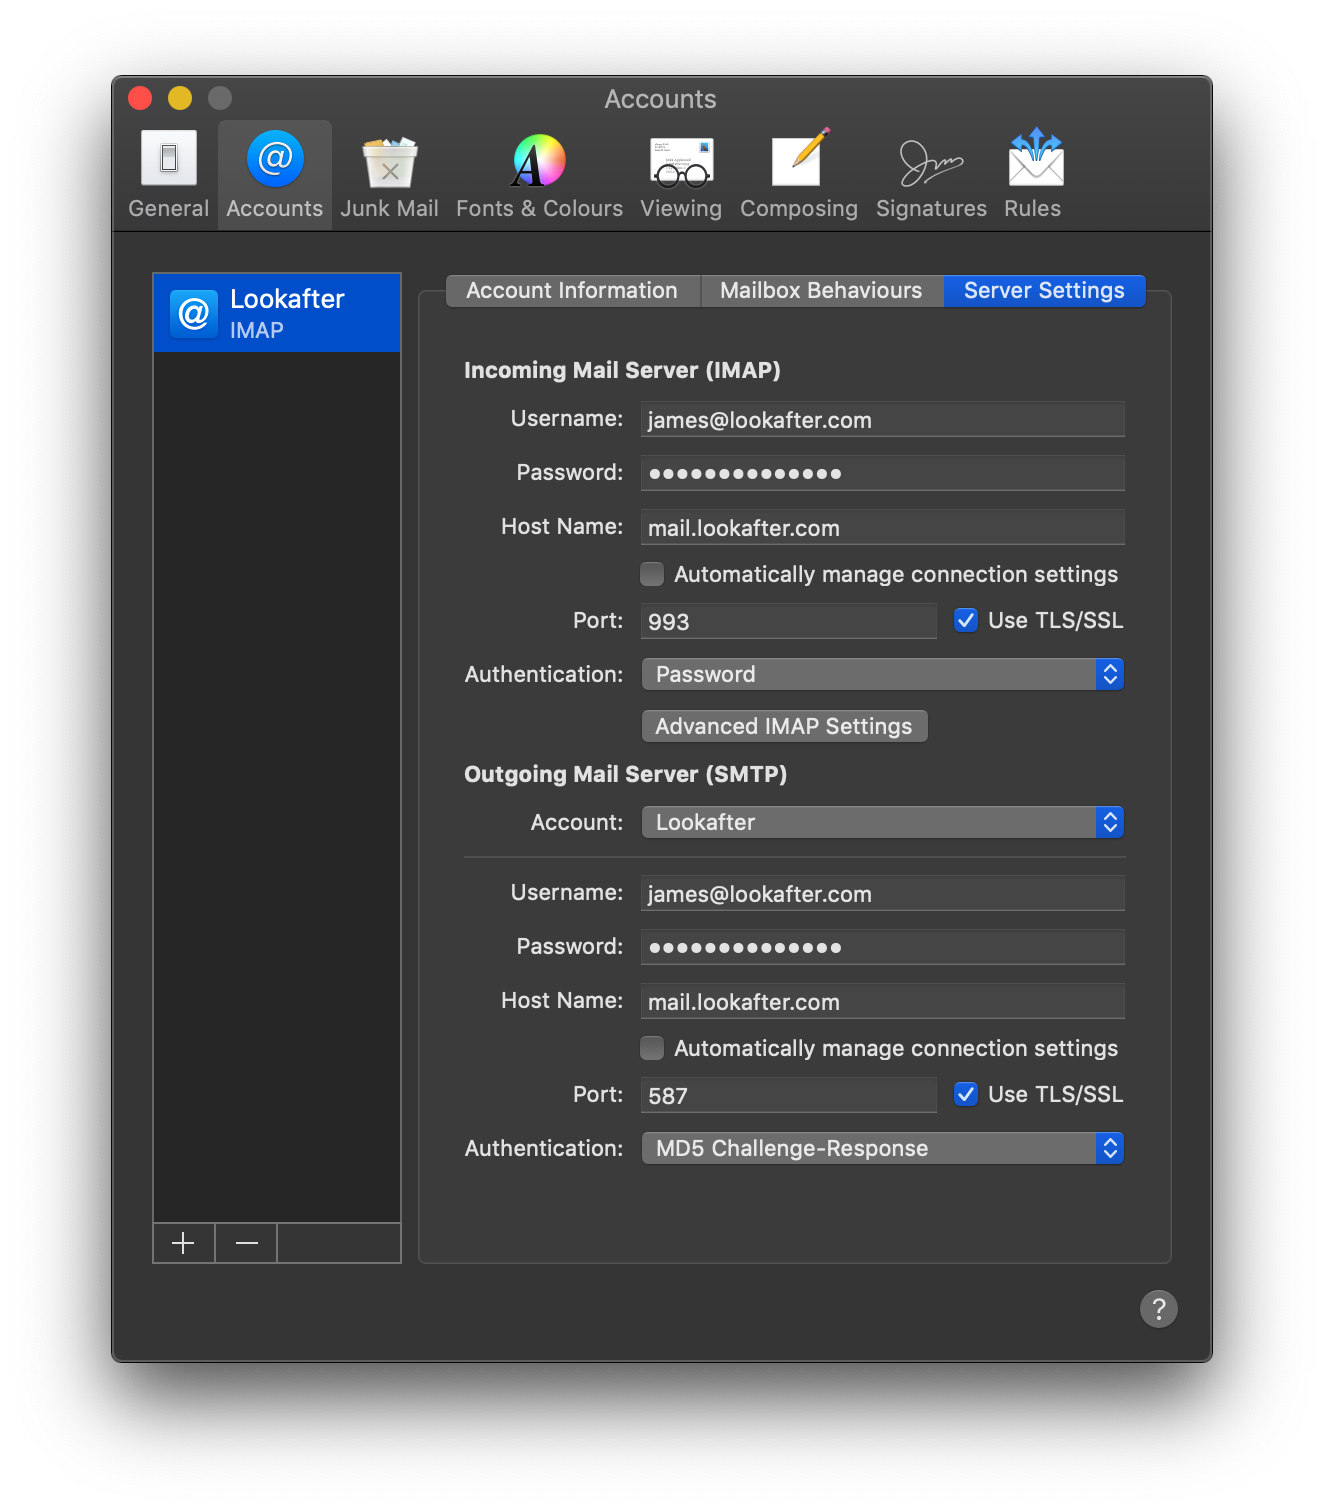
Task: Enable automatic connection settings for IMAP
Action: click(x=652, y=574)
